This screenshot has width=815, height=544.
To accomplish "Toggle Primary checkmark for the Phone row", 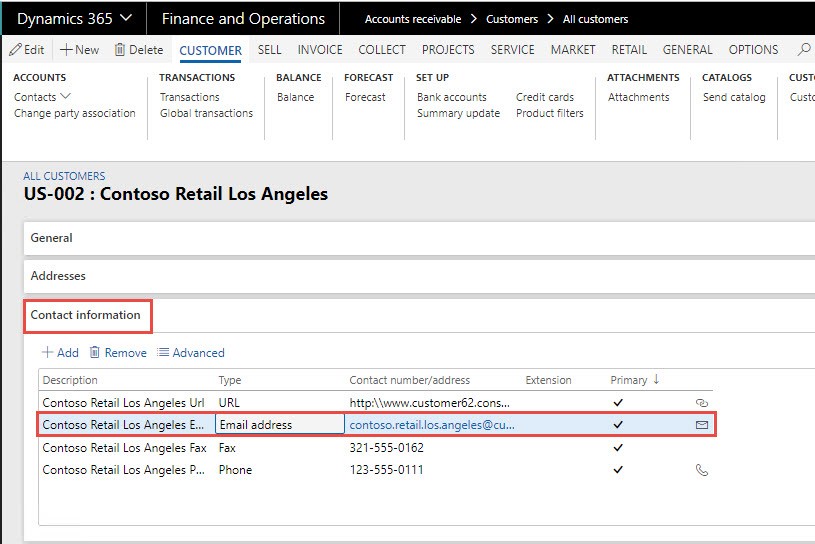I will [x=618, y=470].
